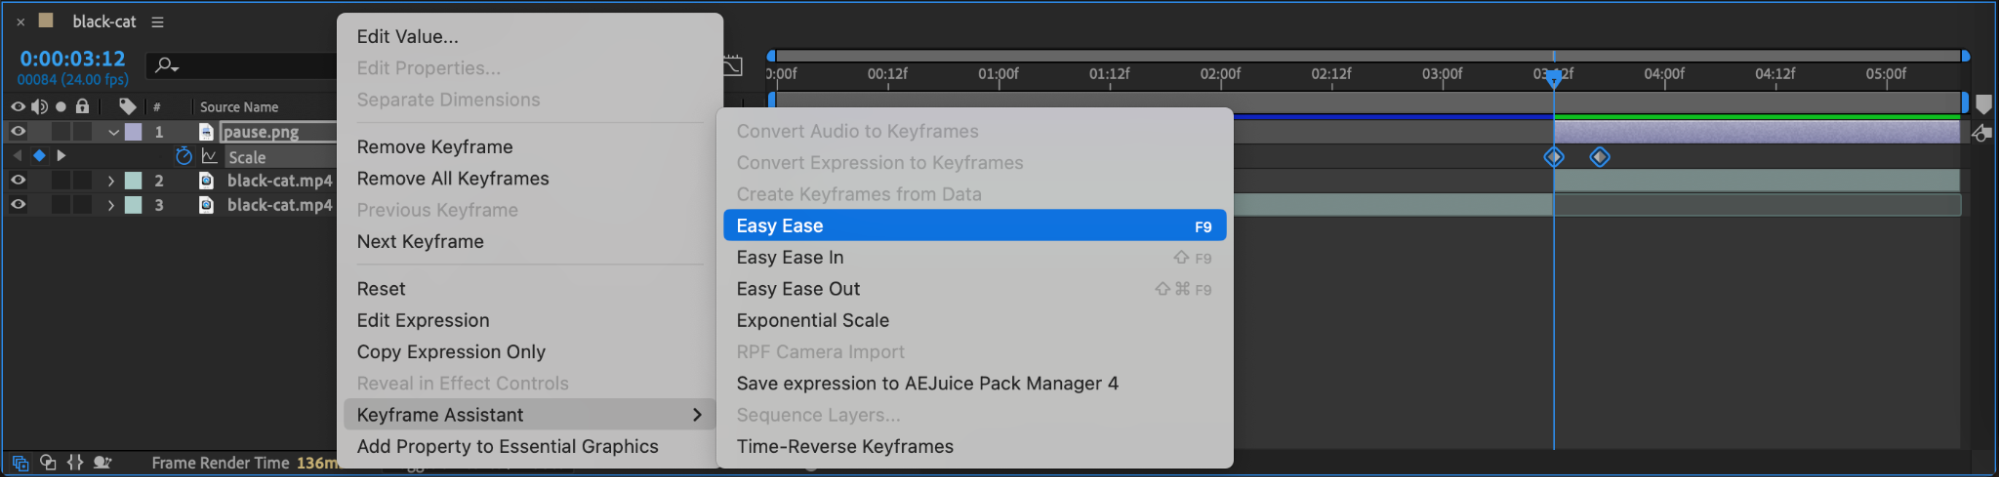Toggle the Transfer Controls pane icon

48,462
